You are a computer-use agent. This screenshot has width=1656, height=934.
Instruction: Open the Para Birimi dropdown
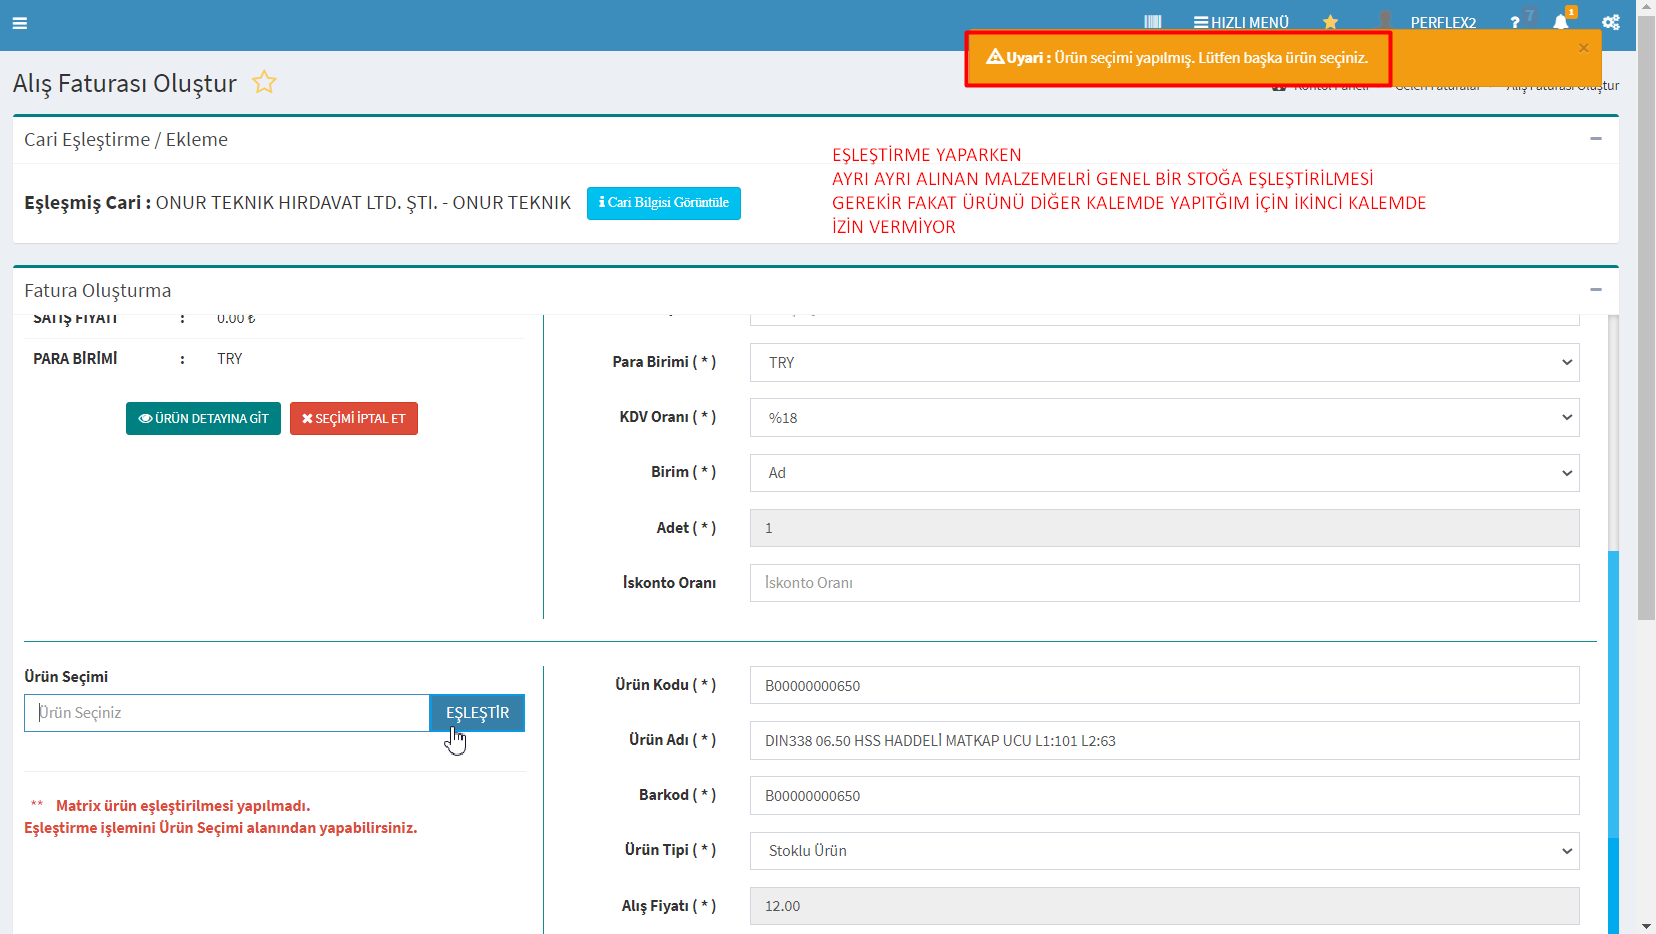(1164, 363)
